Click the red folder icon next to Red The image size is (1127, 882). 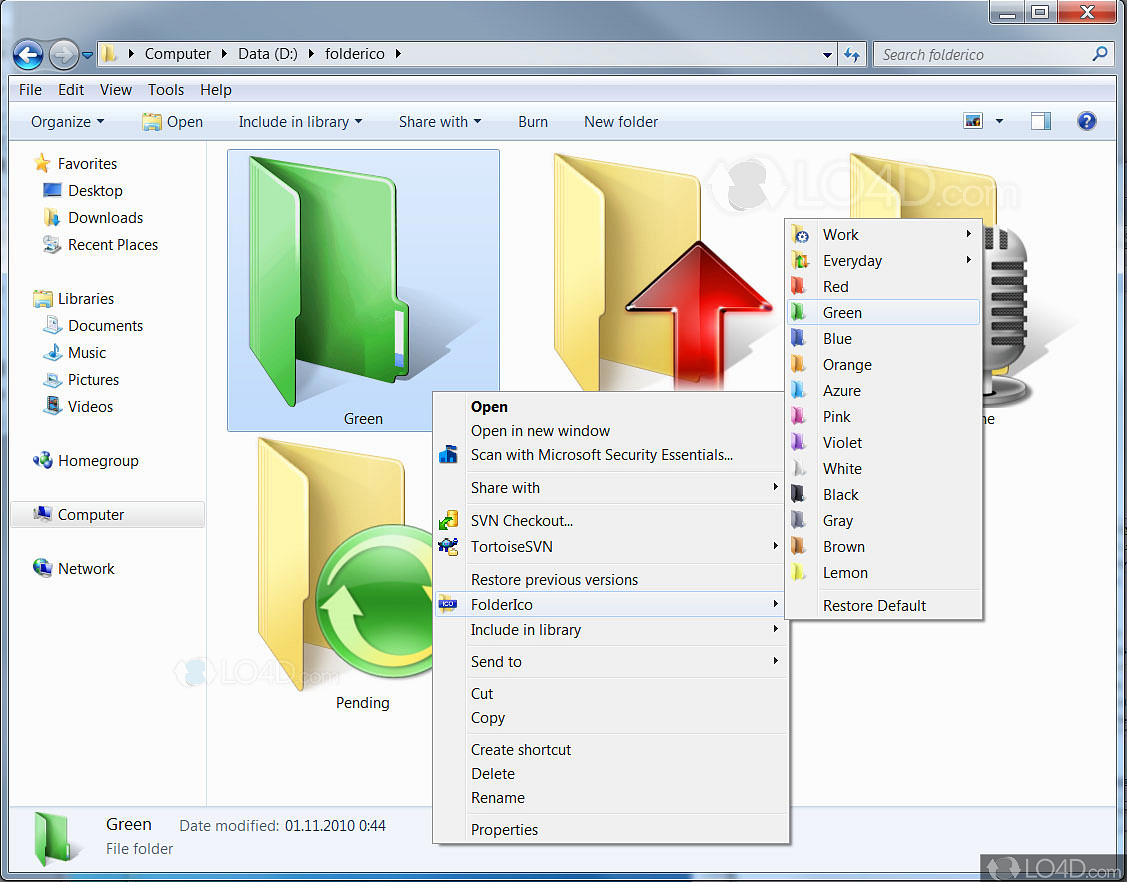coord(798,287)
